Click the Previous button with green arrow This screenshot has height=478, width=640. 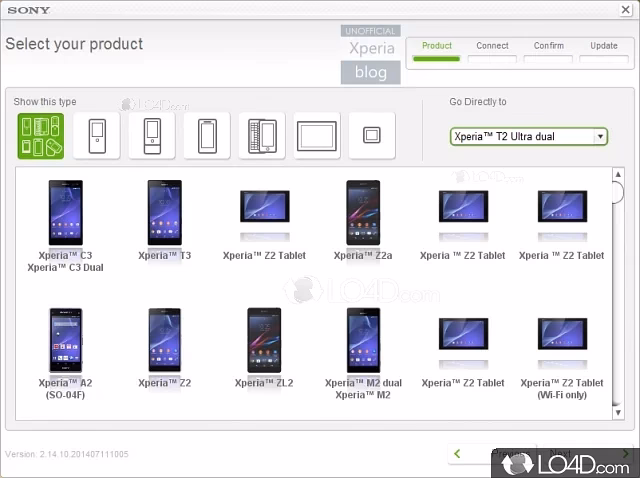click(492, 454)
